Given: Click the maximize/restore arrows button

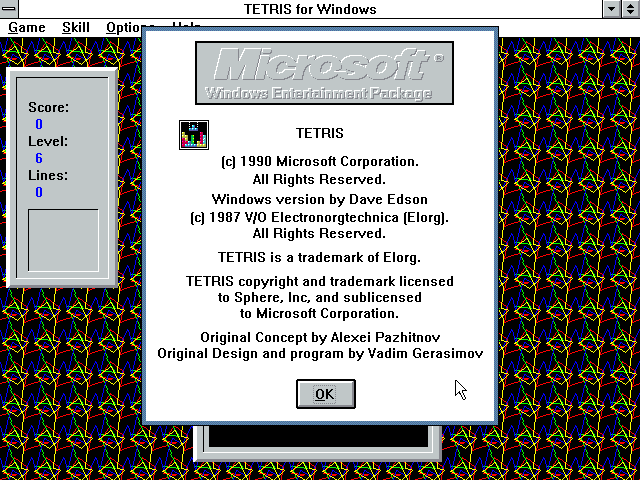Looking at the screenshot, I should 631,9.
